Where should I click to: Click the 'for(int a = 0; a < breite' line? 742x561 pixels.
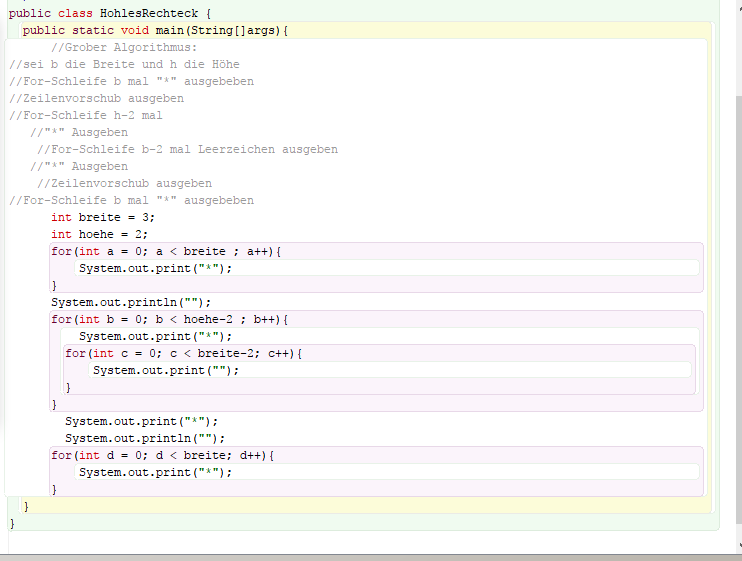click(166, 252)
